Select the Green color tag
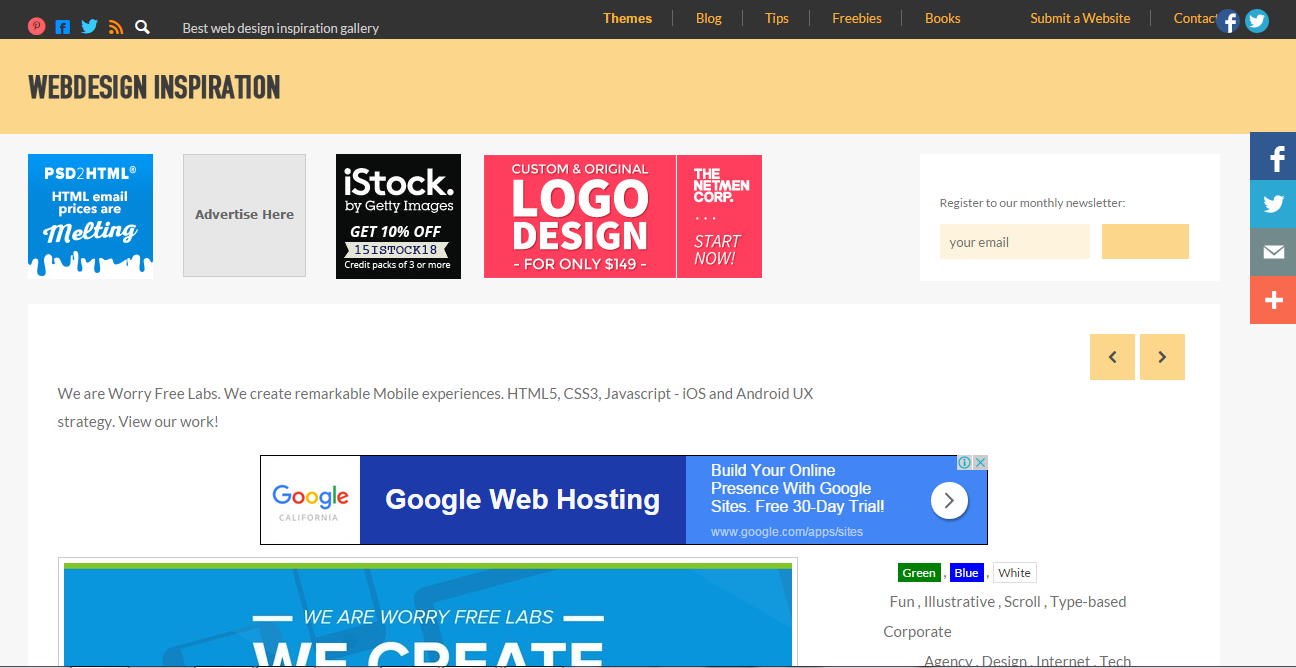 coord(918,573)
